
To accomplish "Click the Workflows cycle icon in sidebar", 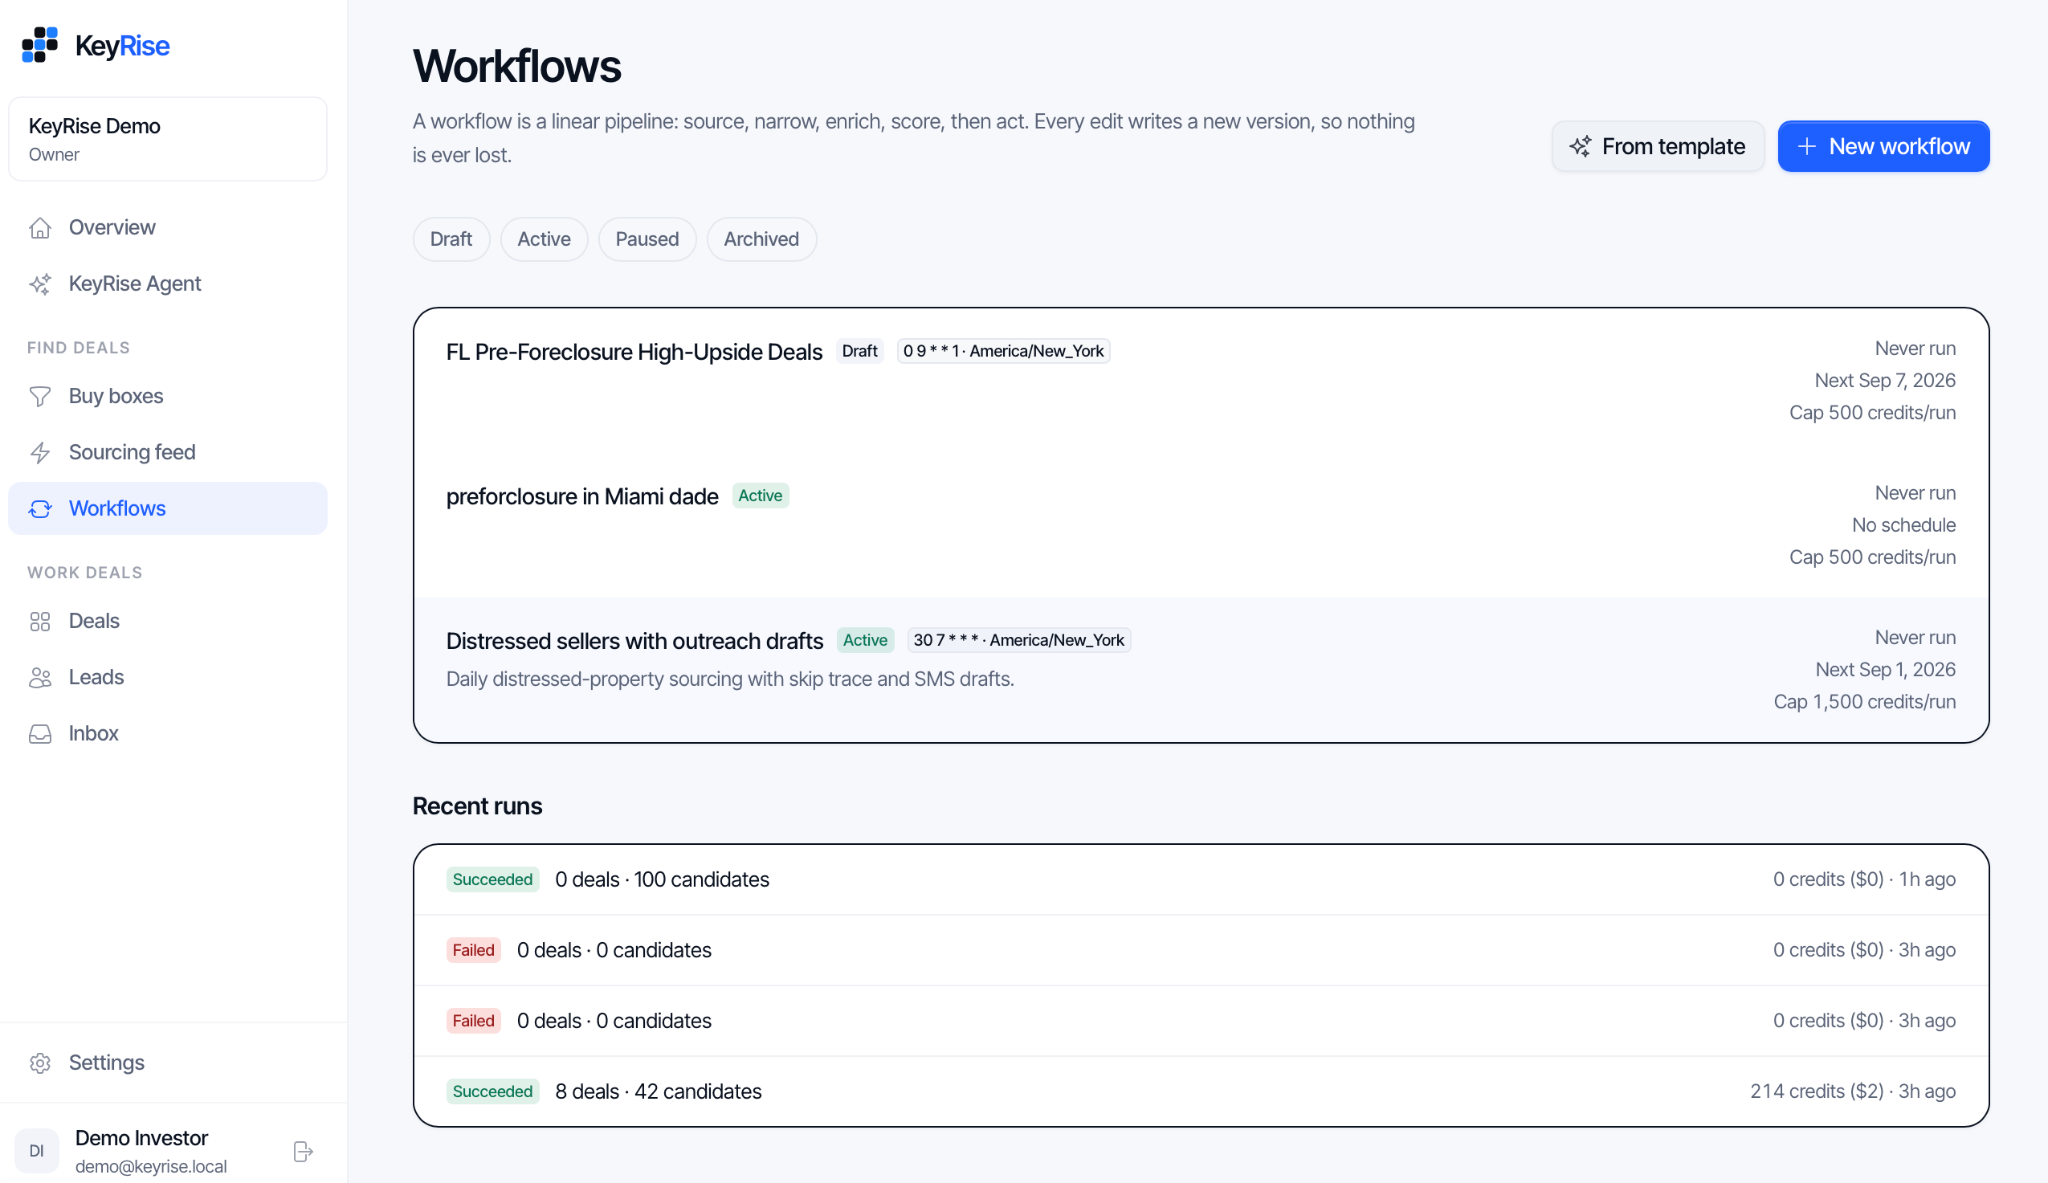I will pos(40,509).
